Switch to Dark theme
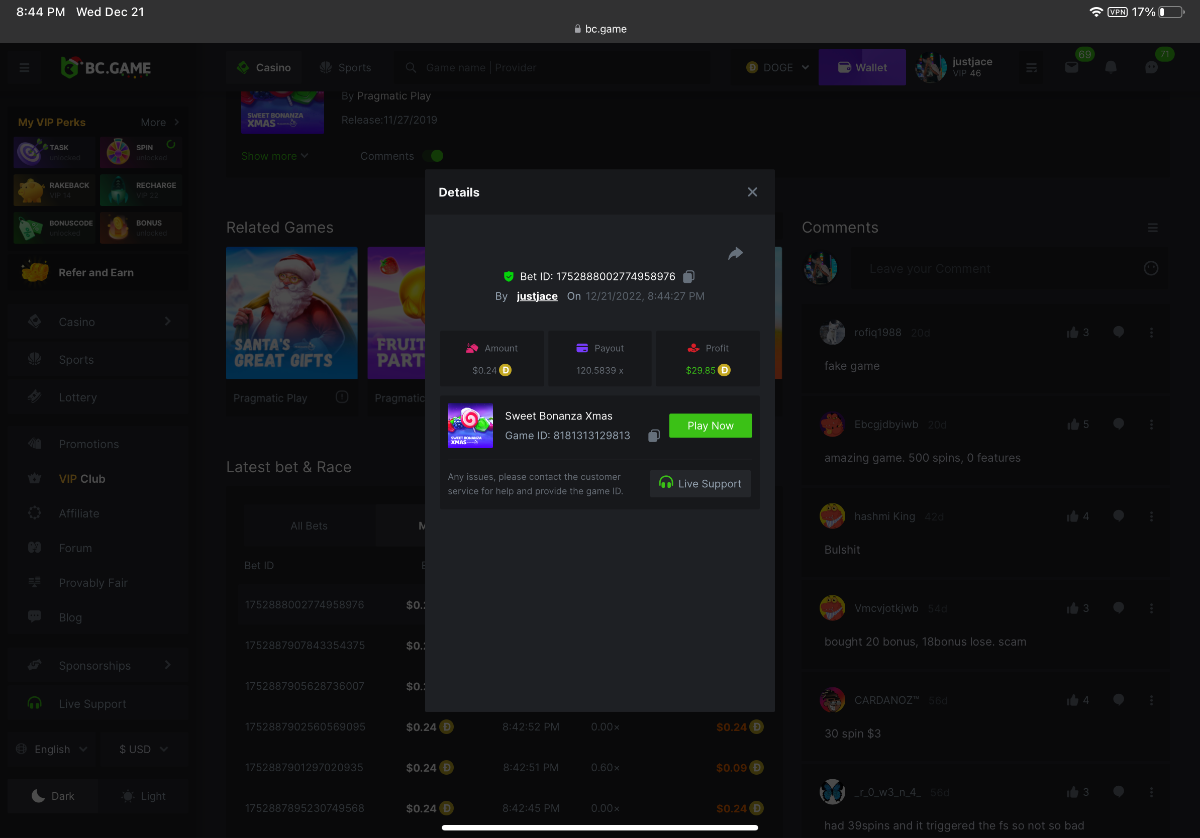This screenshot has width=1200, height=838. [x=54, y=796]
